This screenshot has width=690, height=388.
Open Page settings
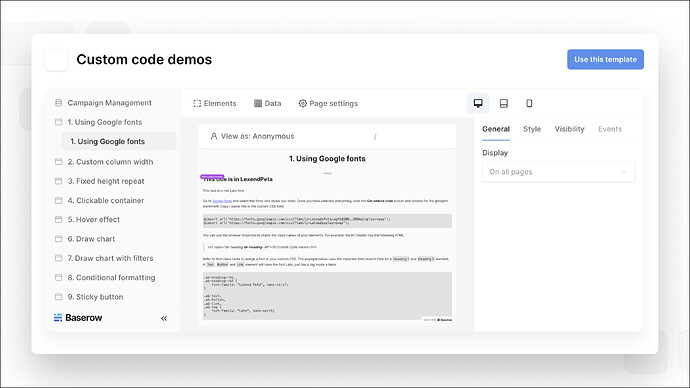coord(328,103)
